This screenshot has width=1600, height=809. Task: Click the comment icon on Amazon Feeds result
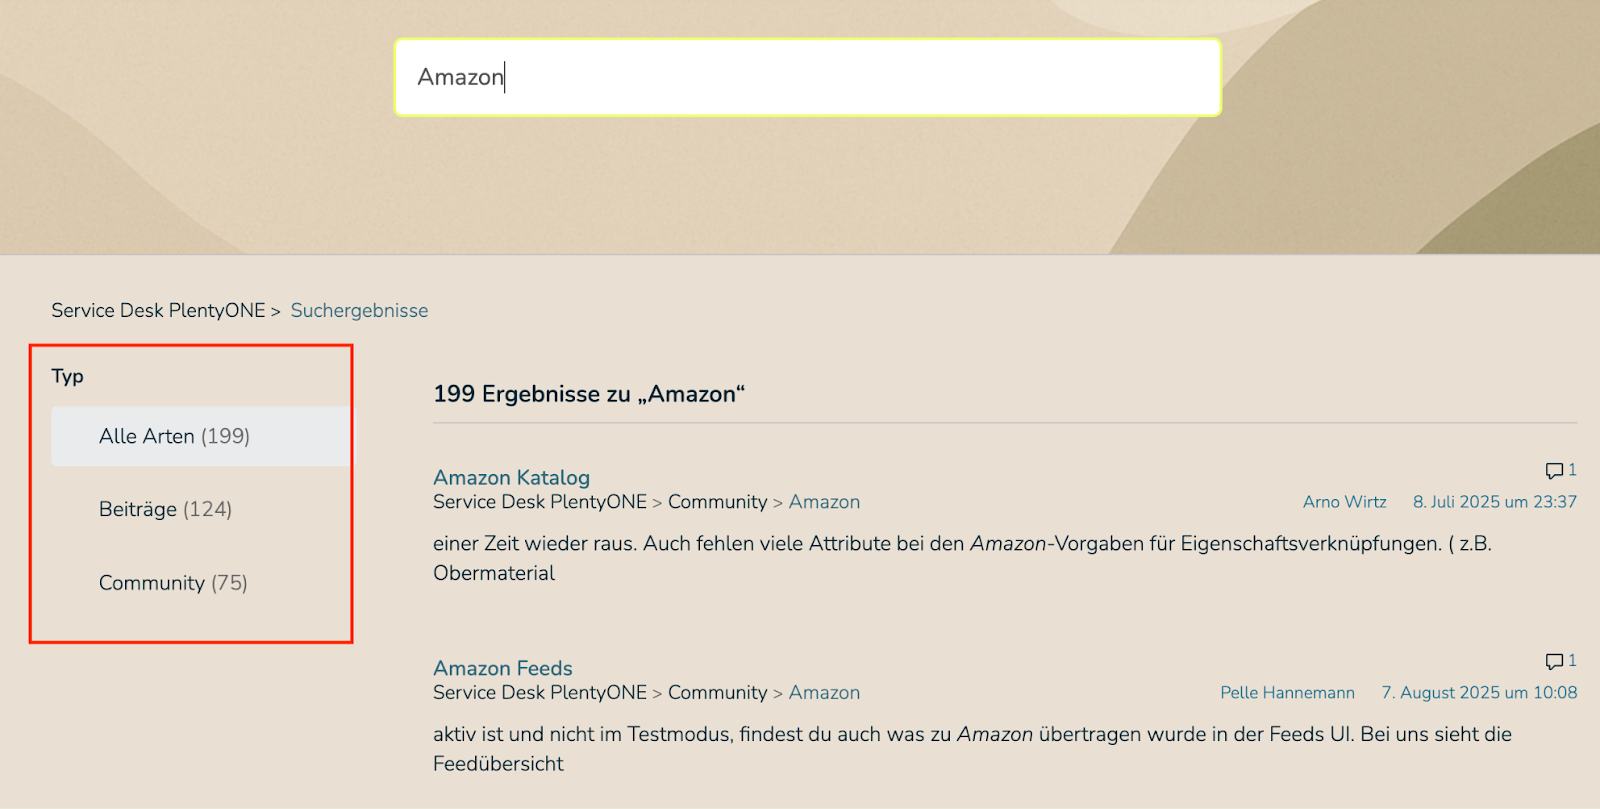tap(1554, 661)
